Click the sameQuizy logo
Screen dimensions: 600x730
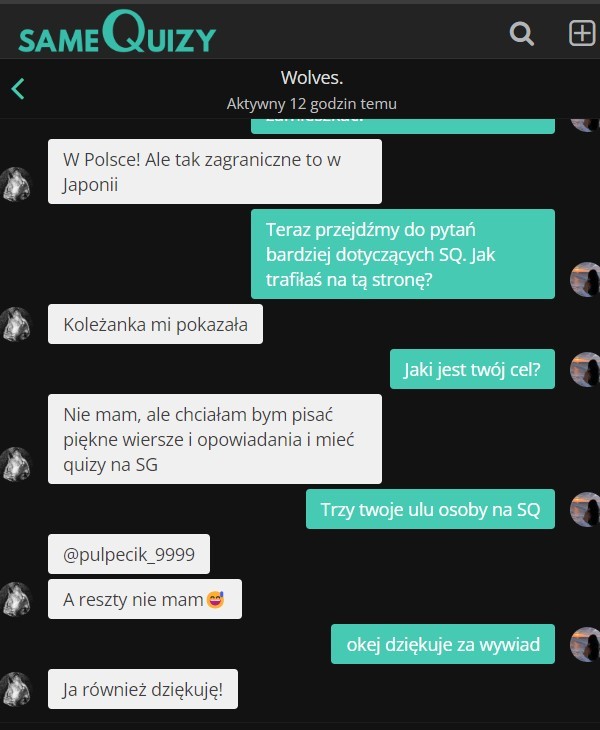(117, 32)
